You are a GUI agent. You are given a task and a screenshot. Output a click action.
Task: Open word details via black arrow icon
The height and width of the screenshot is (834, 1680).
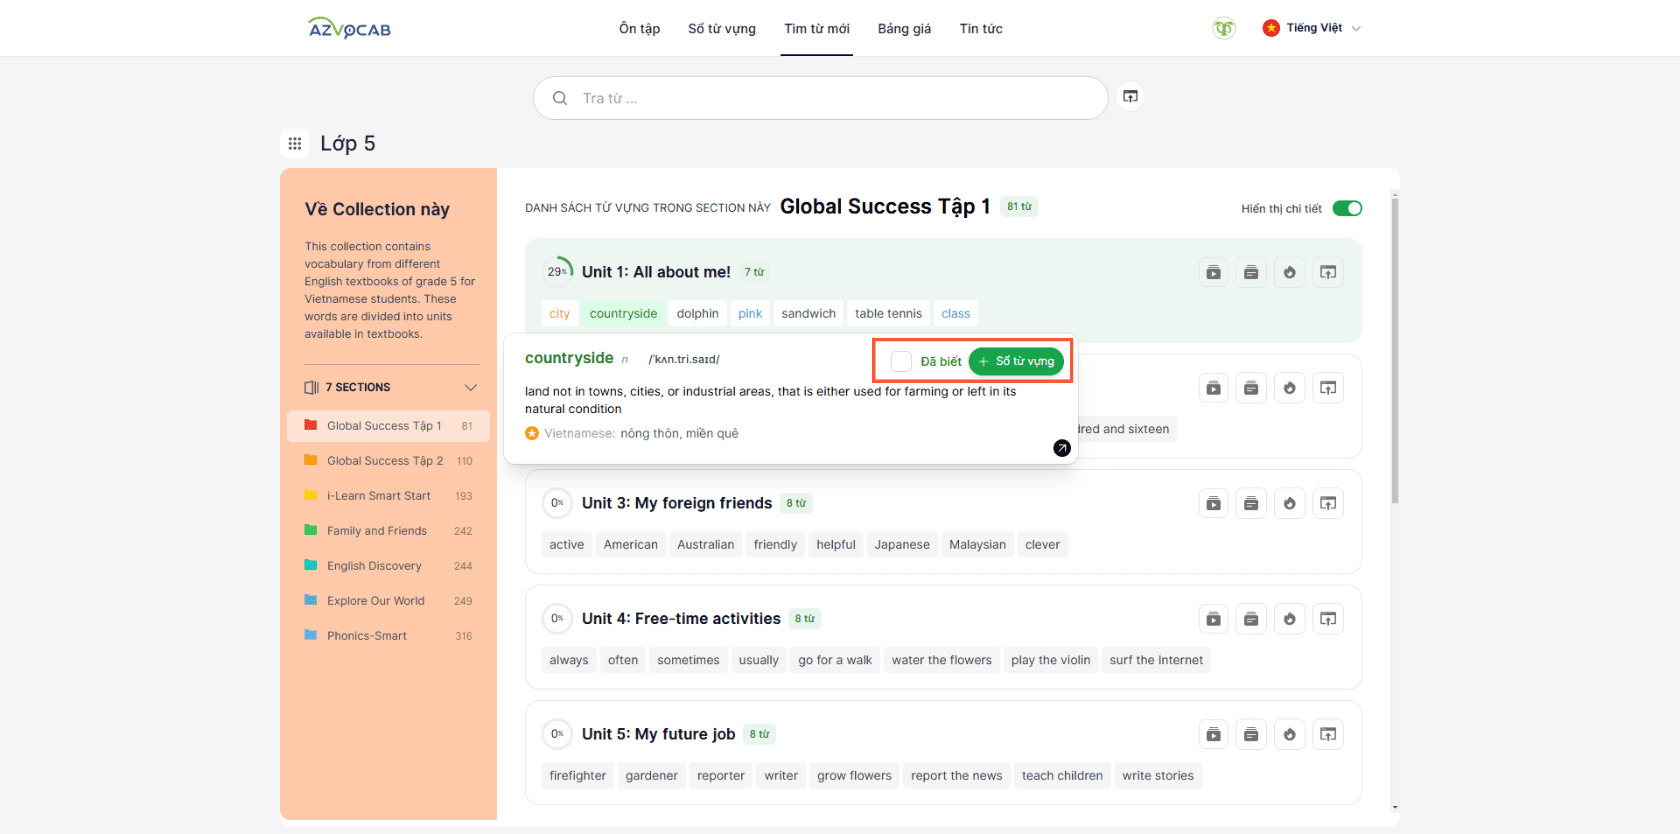pyautogui.click(x=1062, y=448)
